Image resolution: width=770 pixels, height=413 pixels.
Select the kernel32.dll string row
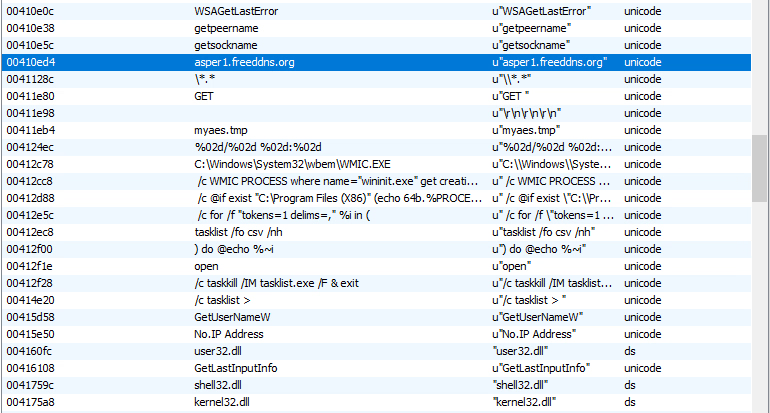[376, 402]
